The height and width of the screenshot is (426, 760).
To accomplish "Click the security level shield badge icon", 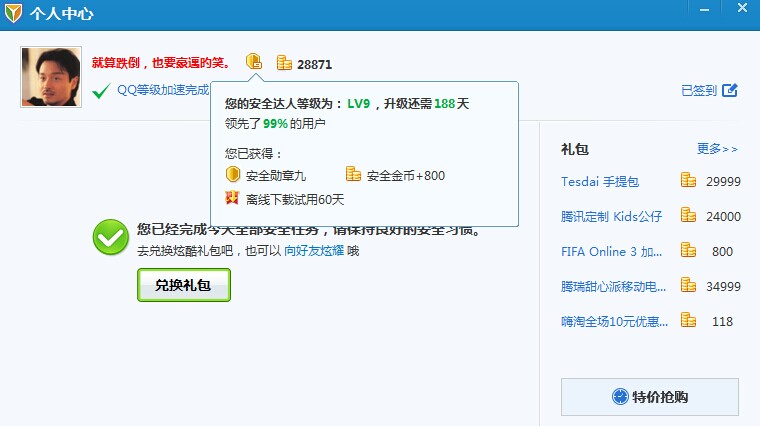I will 254,62.
